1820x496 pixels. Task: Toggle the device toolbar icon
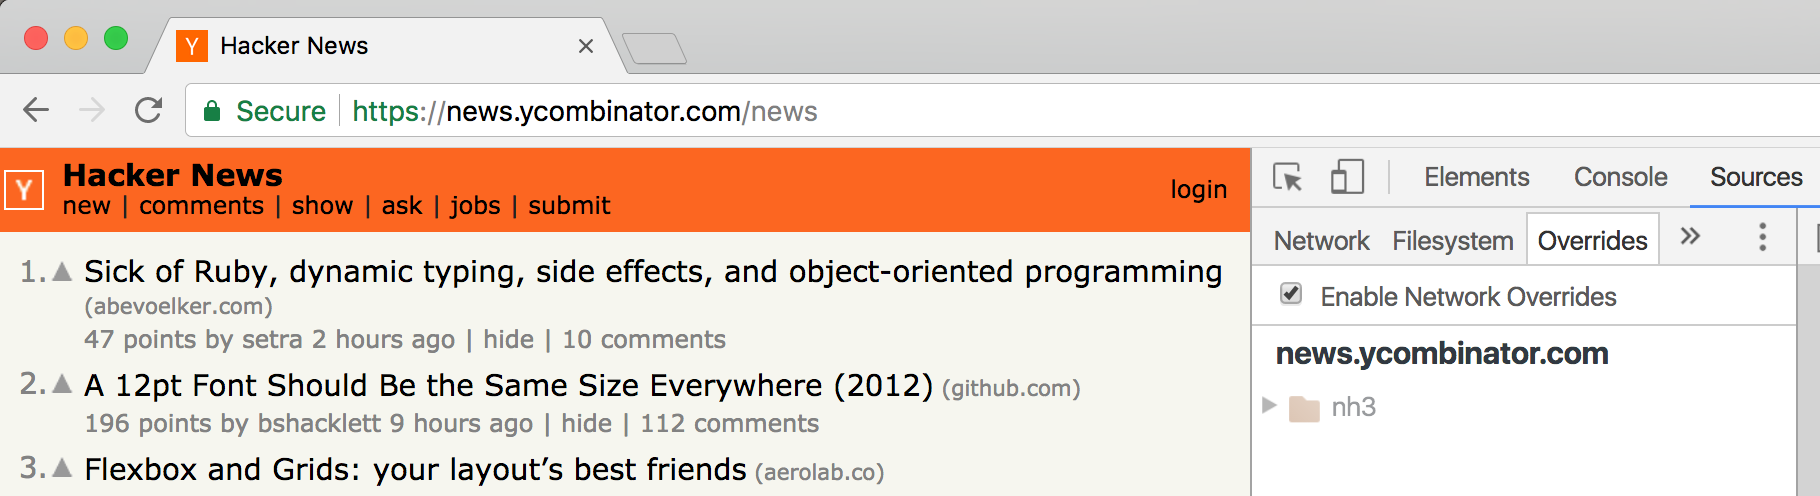click(x=1347, y=177)
